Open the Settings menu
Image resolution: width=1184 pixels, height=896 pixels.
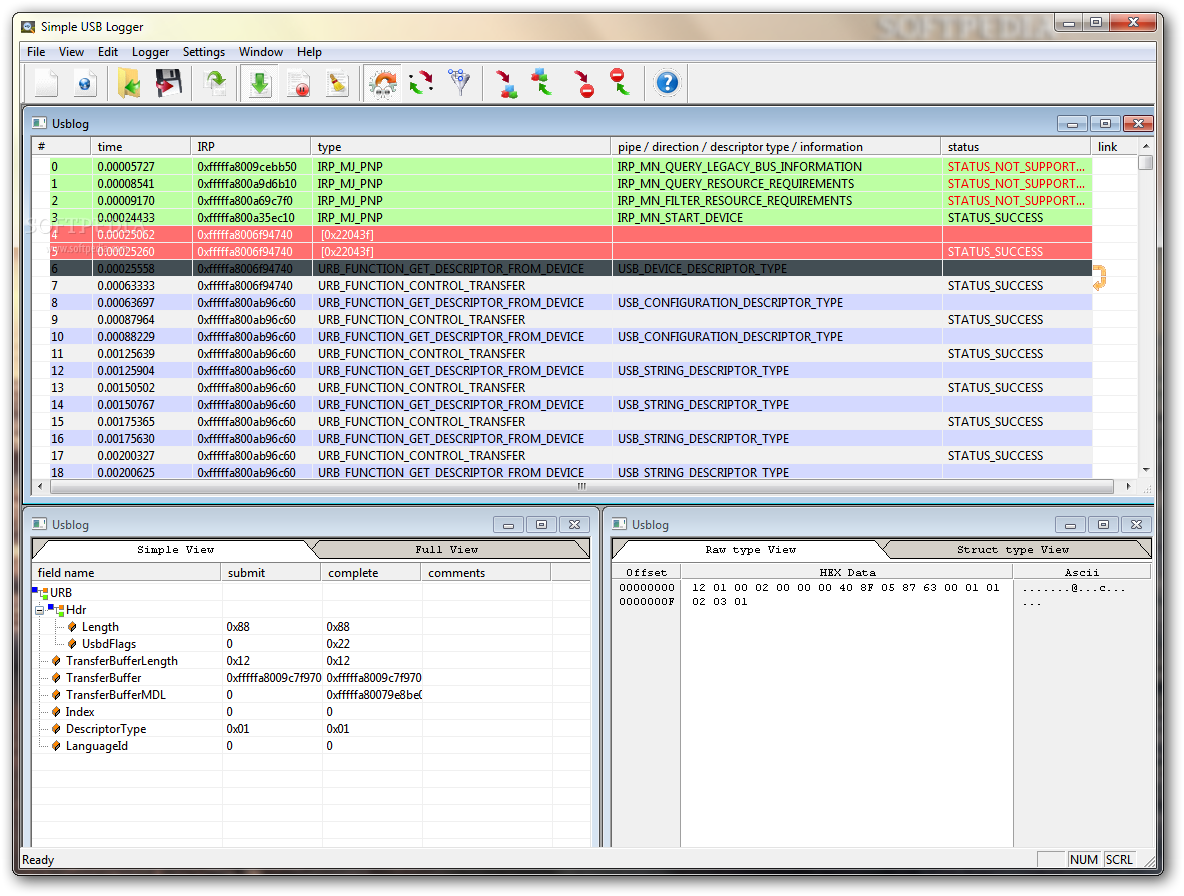click(x=204, y=51)
